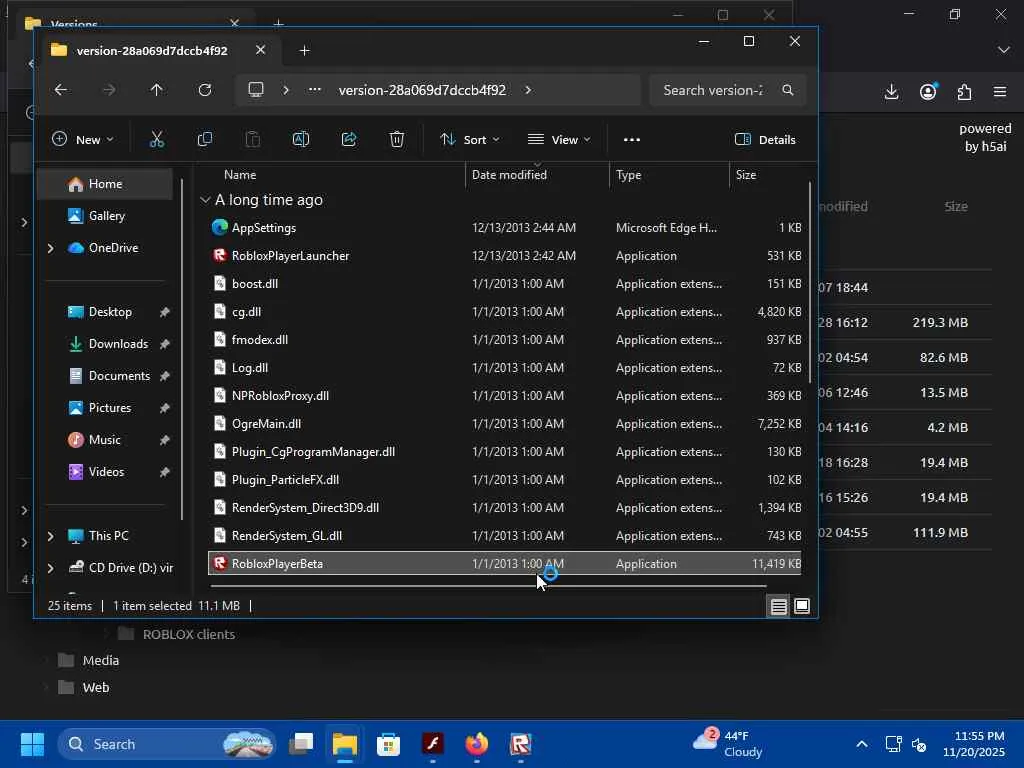Switch to details list view icon
This screenshot has width=1024, height=768.
778,607
